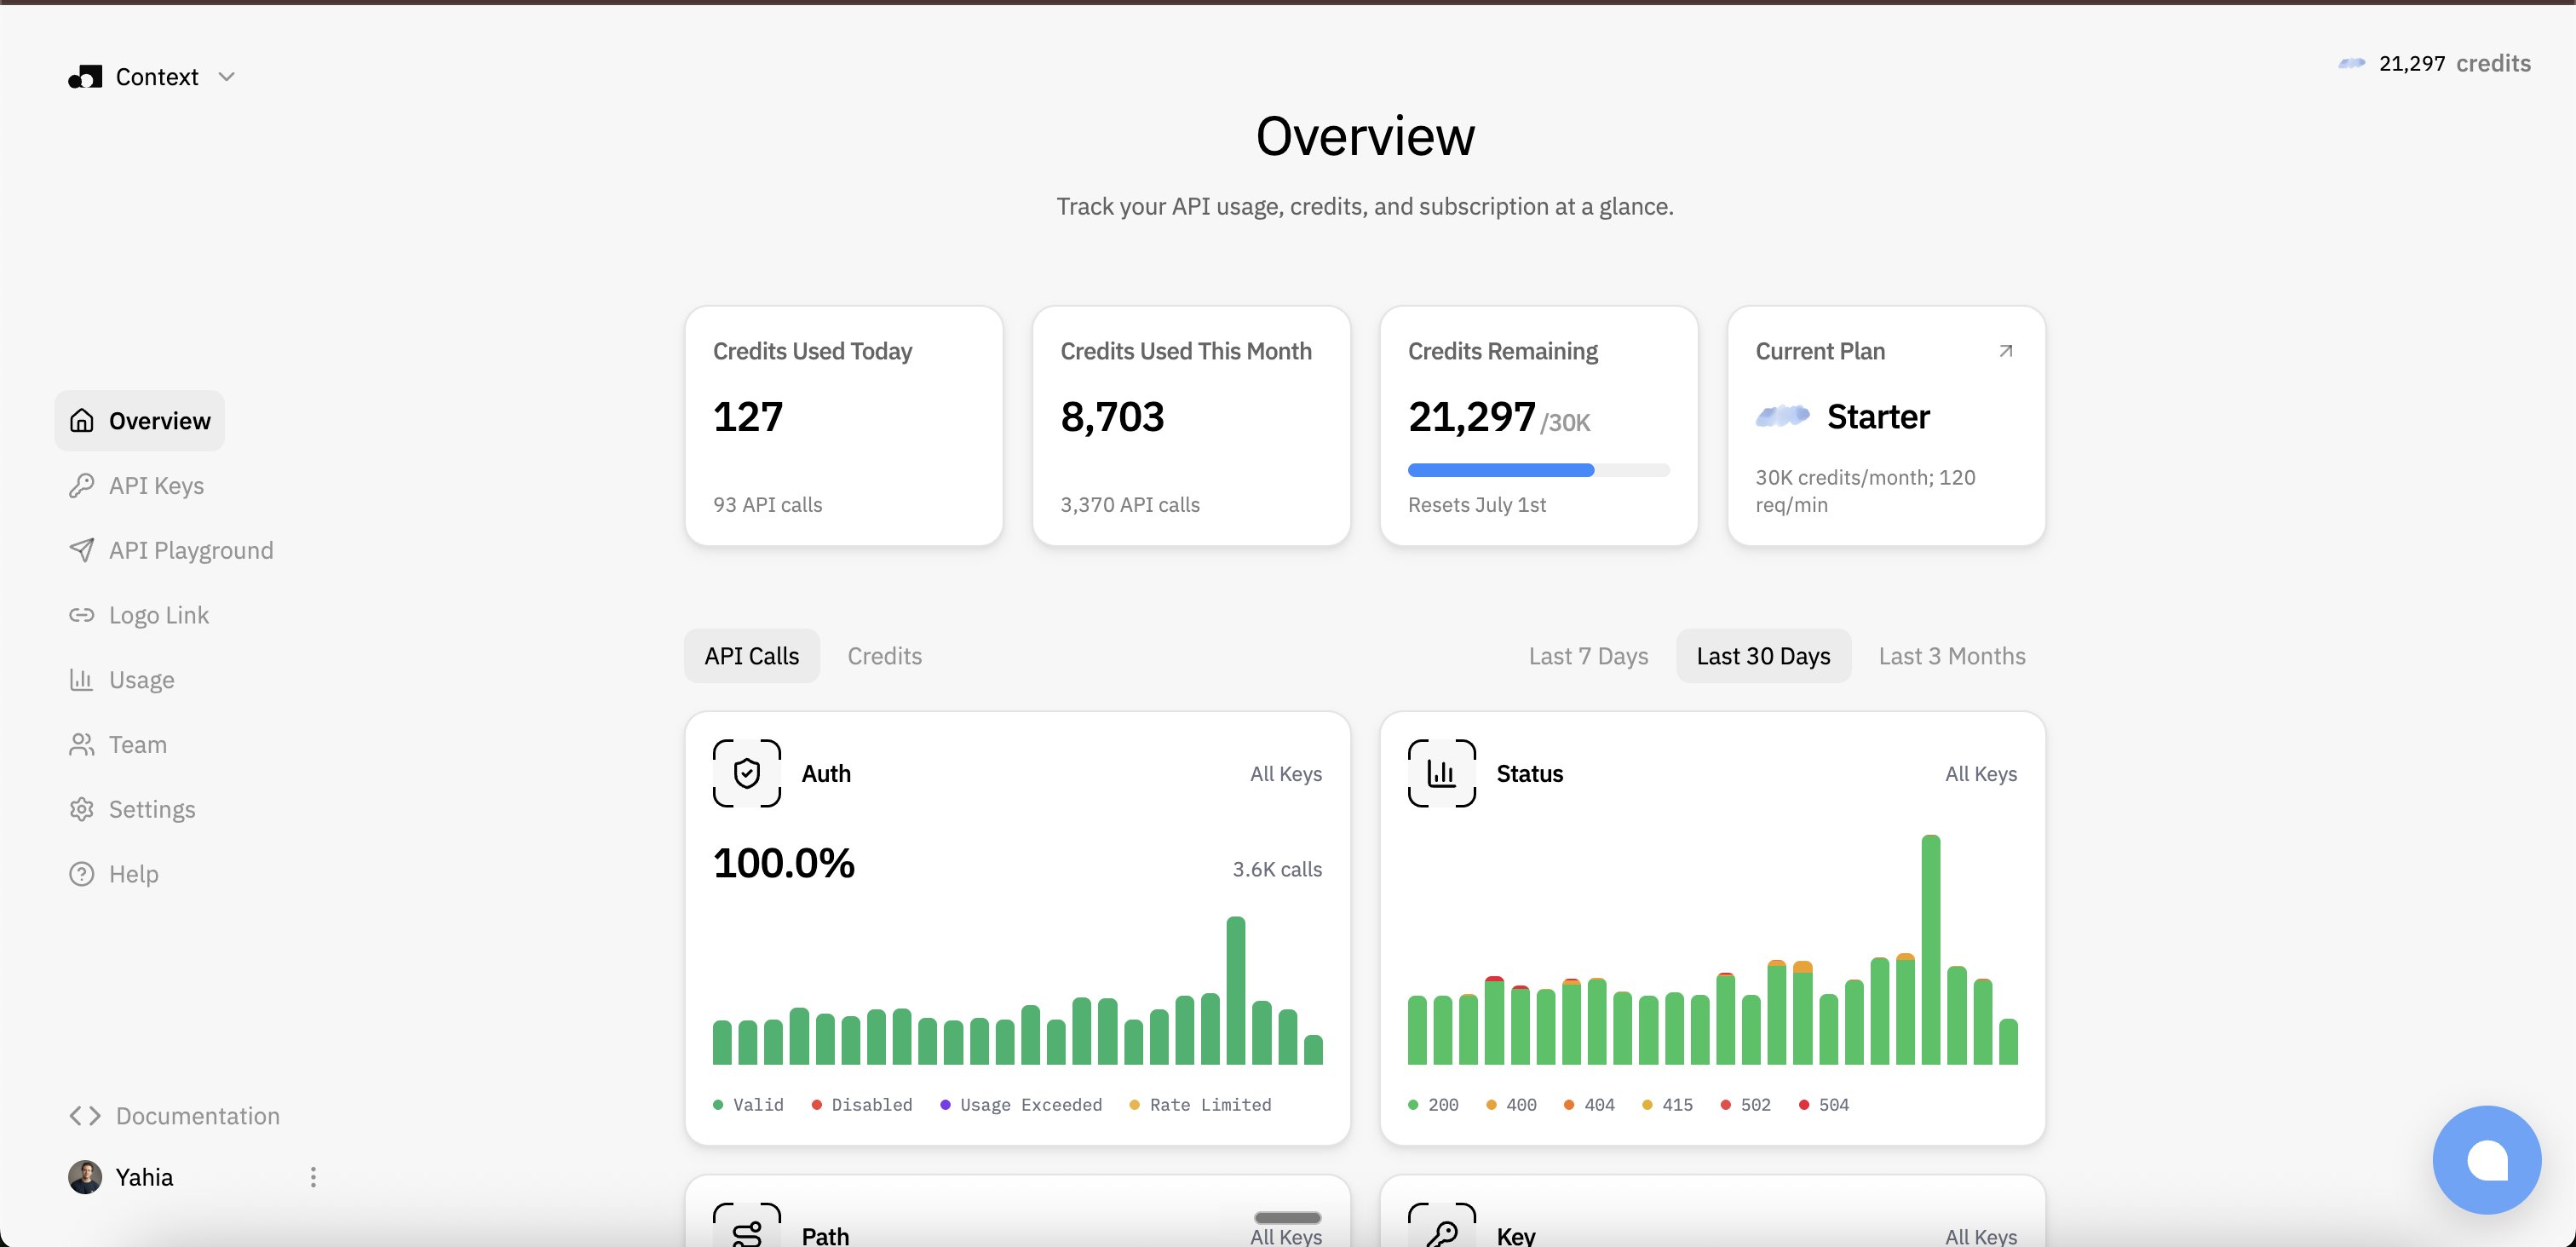Image resolution: width=2576 pixels, height=1247 pixels.
Task: Click the Documentation code brackets icon
Action: click(85, 1116)
